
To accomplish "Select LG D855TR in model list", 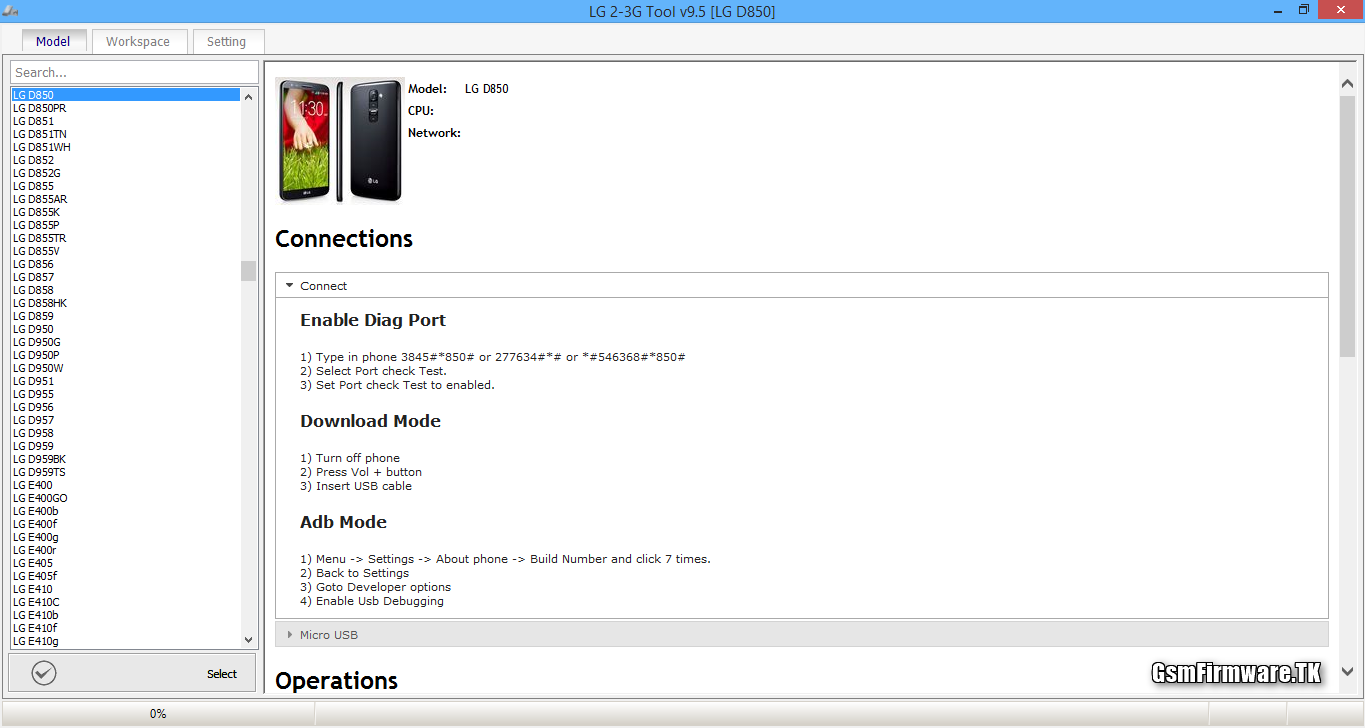I will (125, 238).
